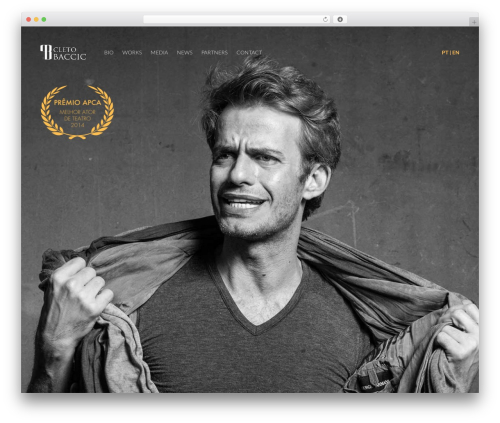This screenshot has width=500, height=423.
Task: Switch the site language to PT
Action: (x=445, y=53)
